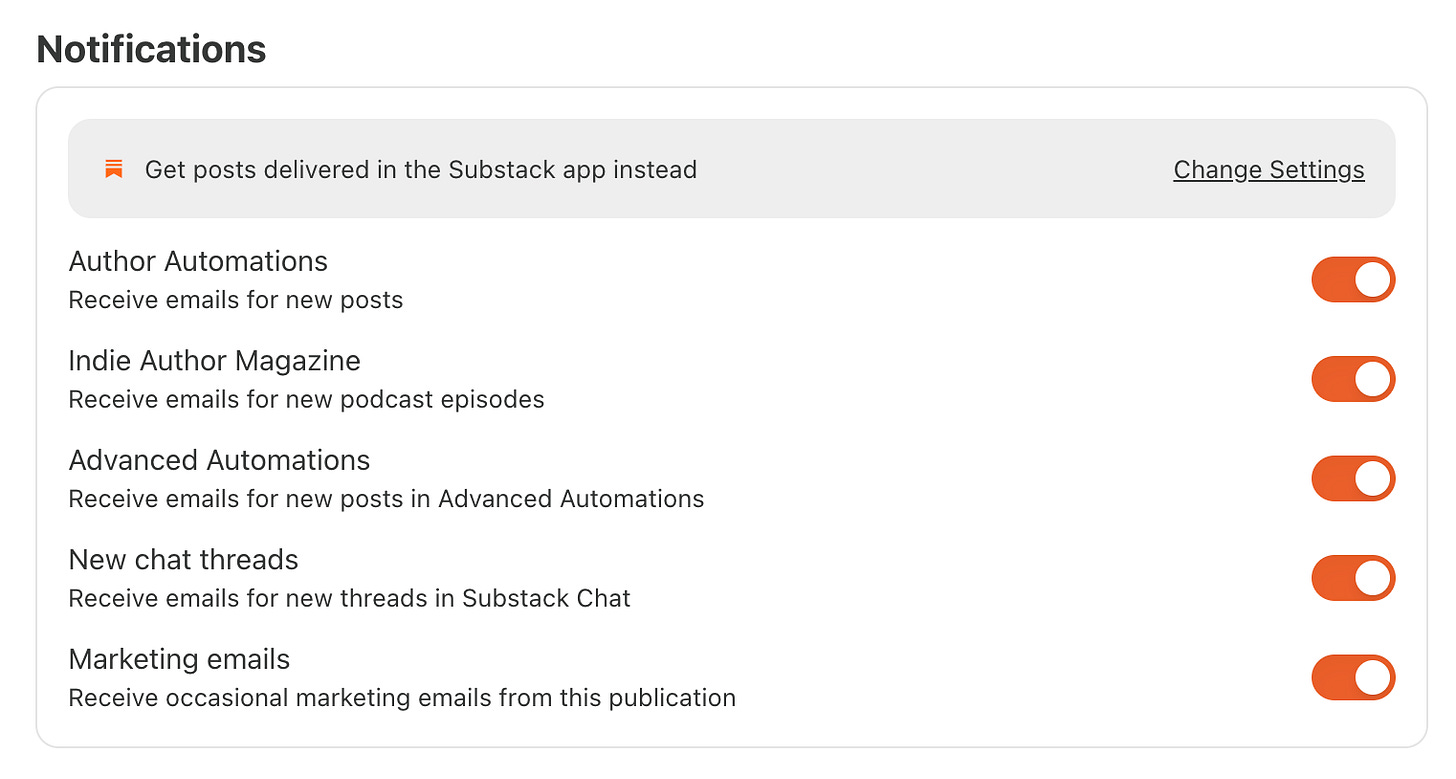The width and height of the screenshot is (1456, 779).
Task: Open the Change Settings link
Action: [1269, 170]
